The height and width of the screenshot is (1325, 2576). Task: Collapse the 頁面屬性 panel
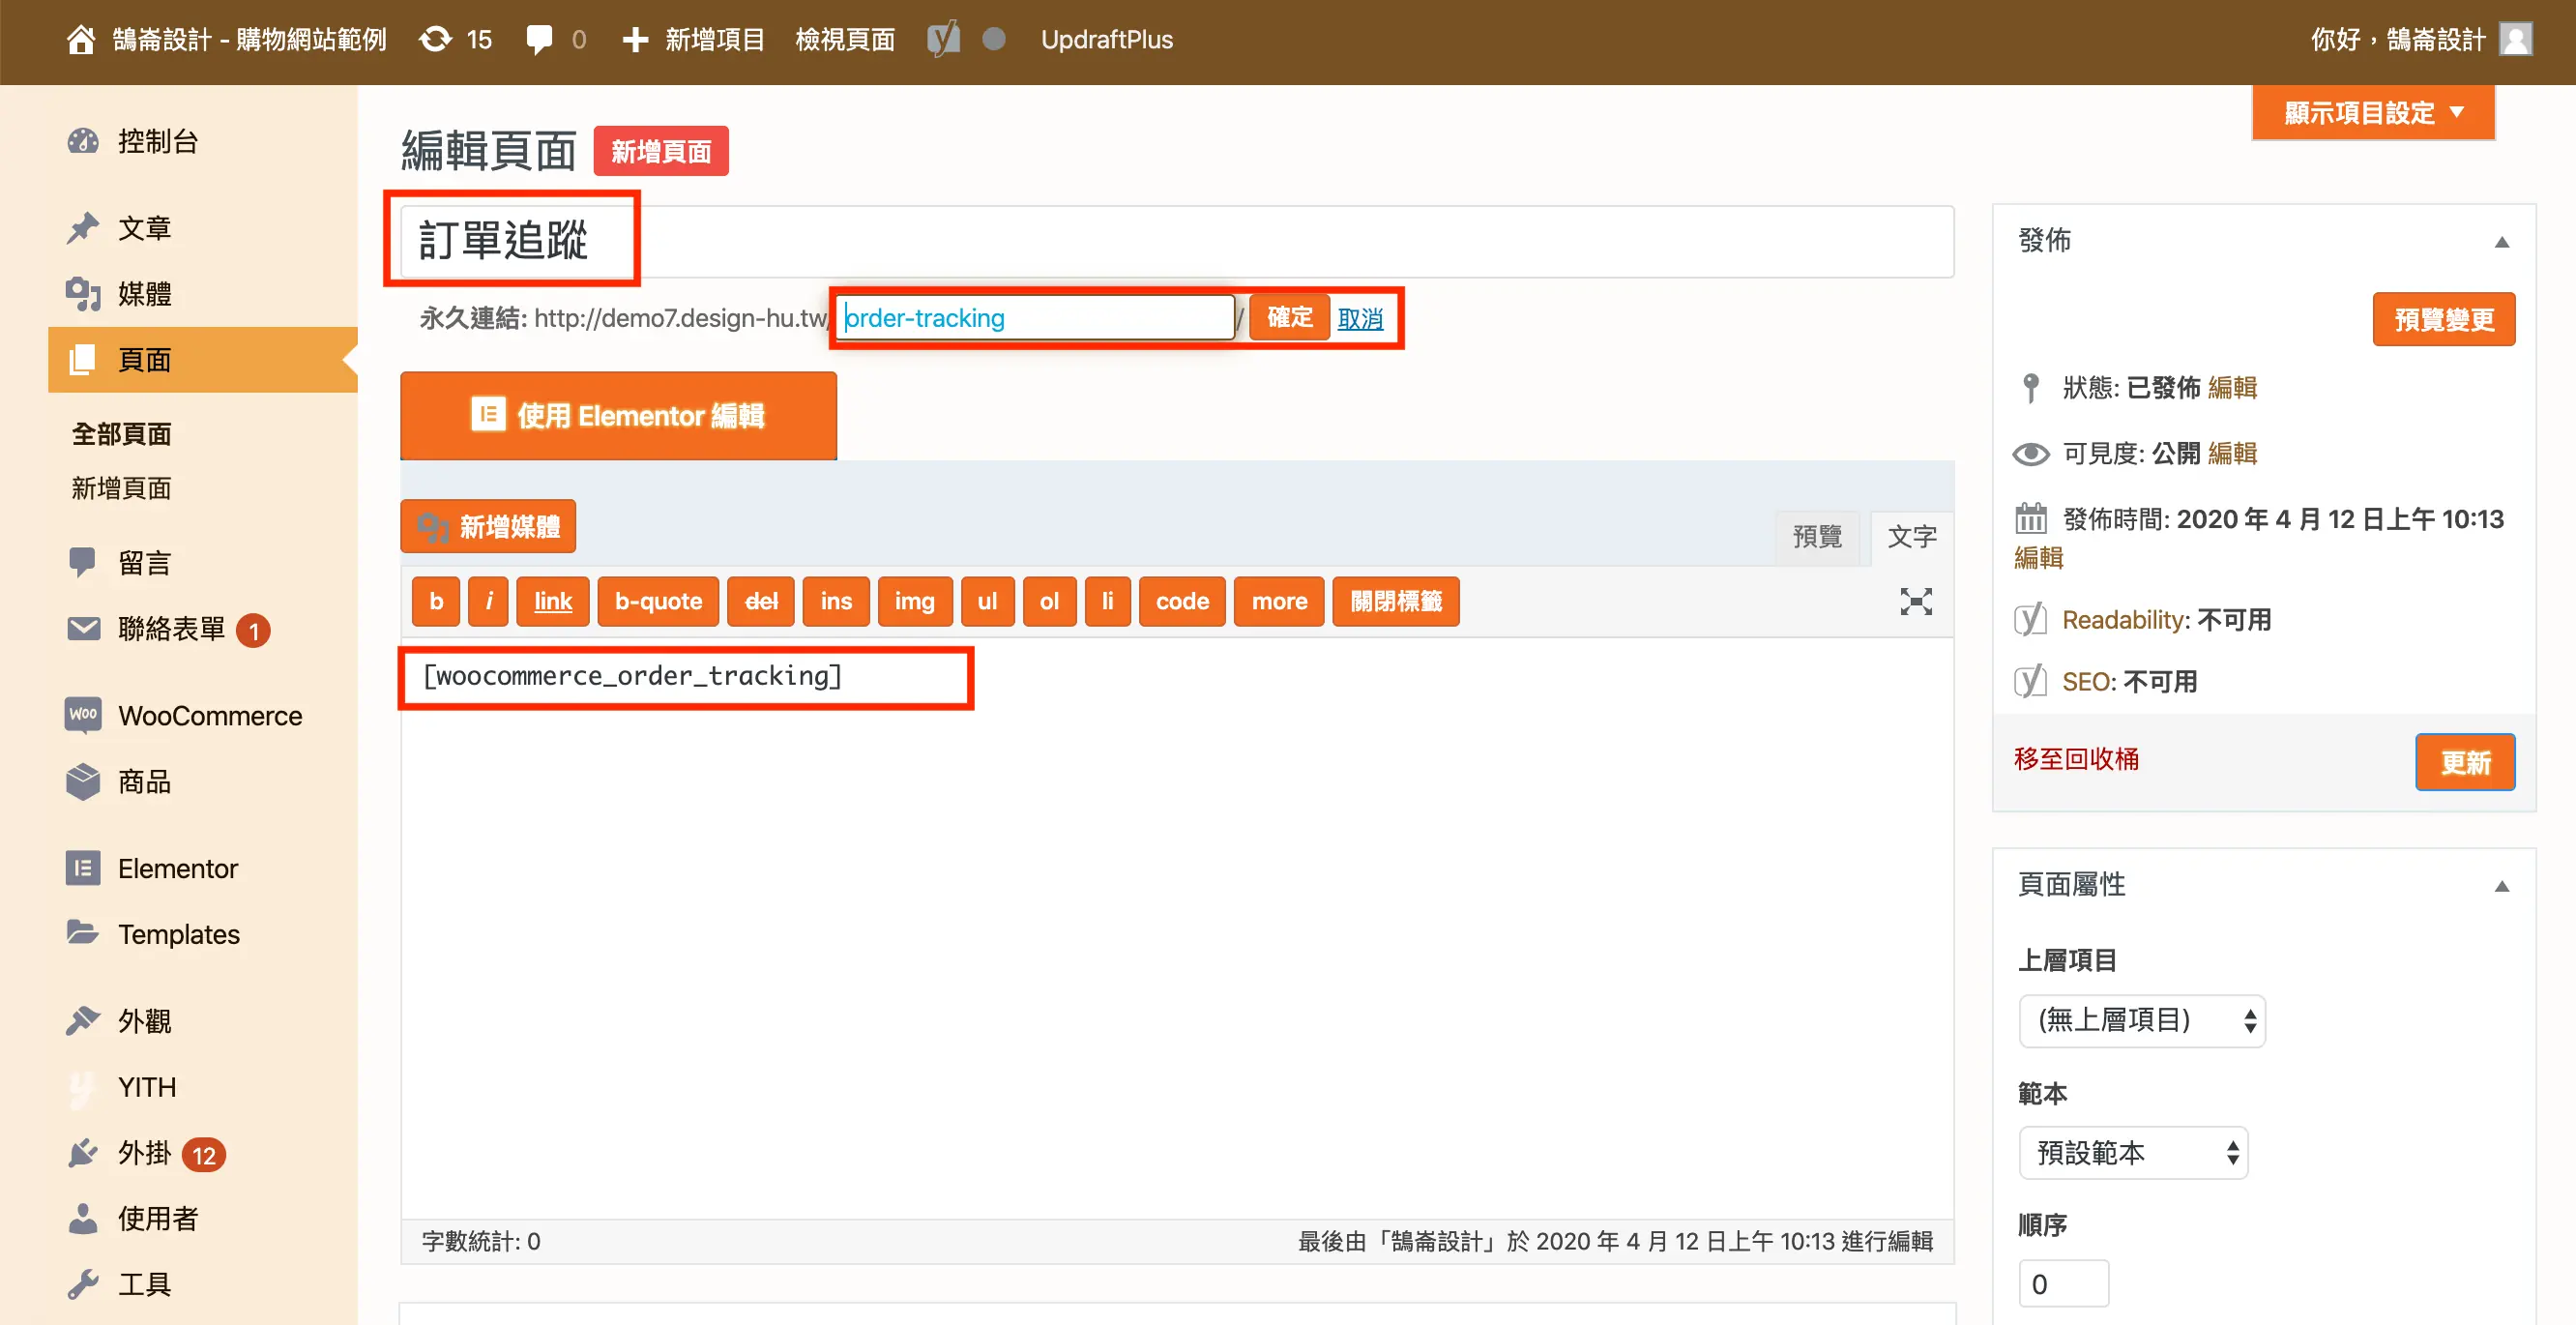pos(2501,885)
